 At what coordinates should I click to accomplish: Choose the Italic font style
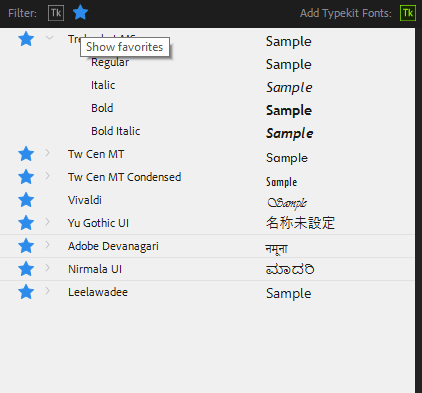click(103, 85)
